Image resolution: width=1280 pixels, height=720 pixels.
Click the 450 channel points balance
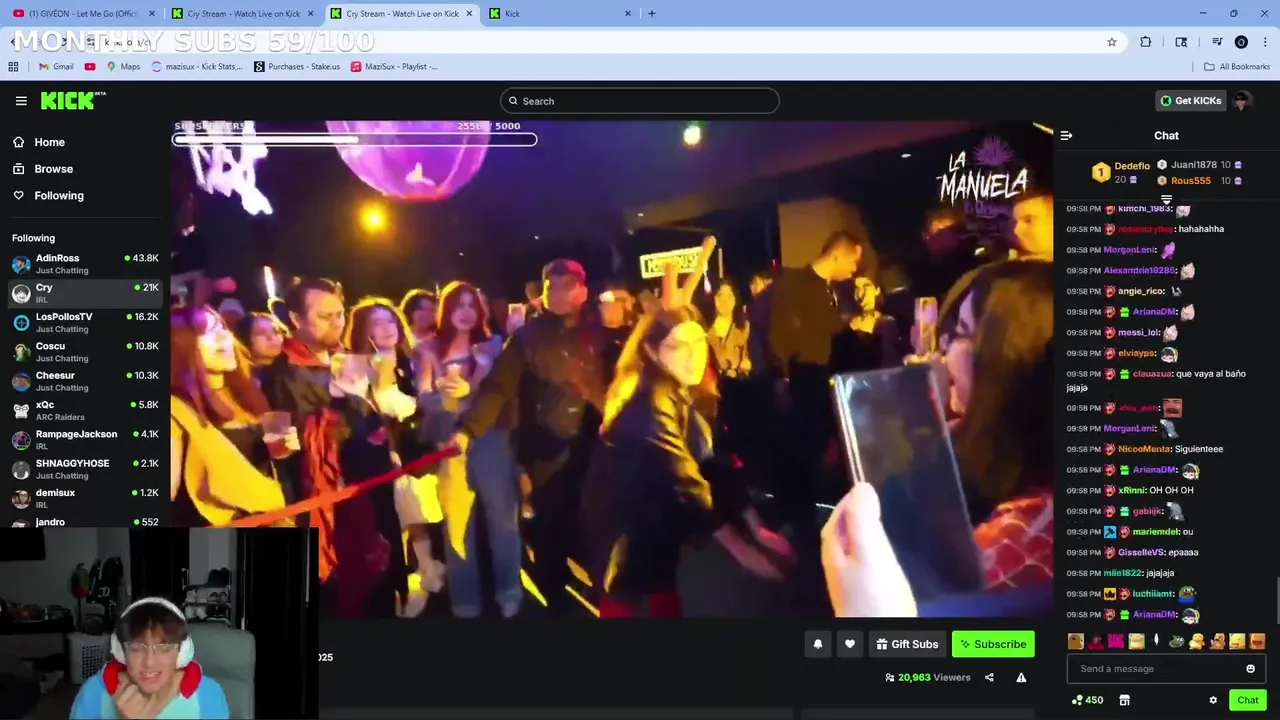(x=1087, y=700)
